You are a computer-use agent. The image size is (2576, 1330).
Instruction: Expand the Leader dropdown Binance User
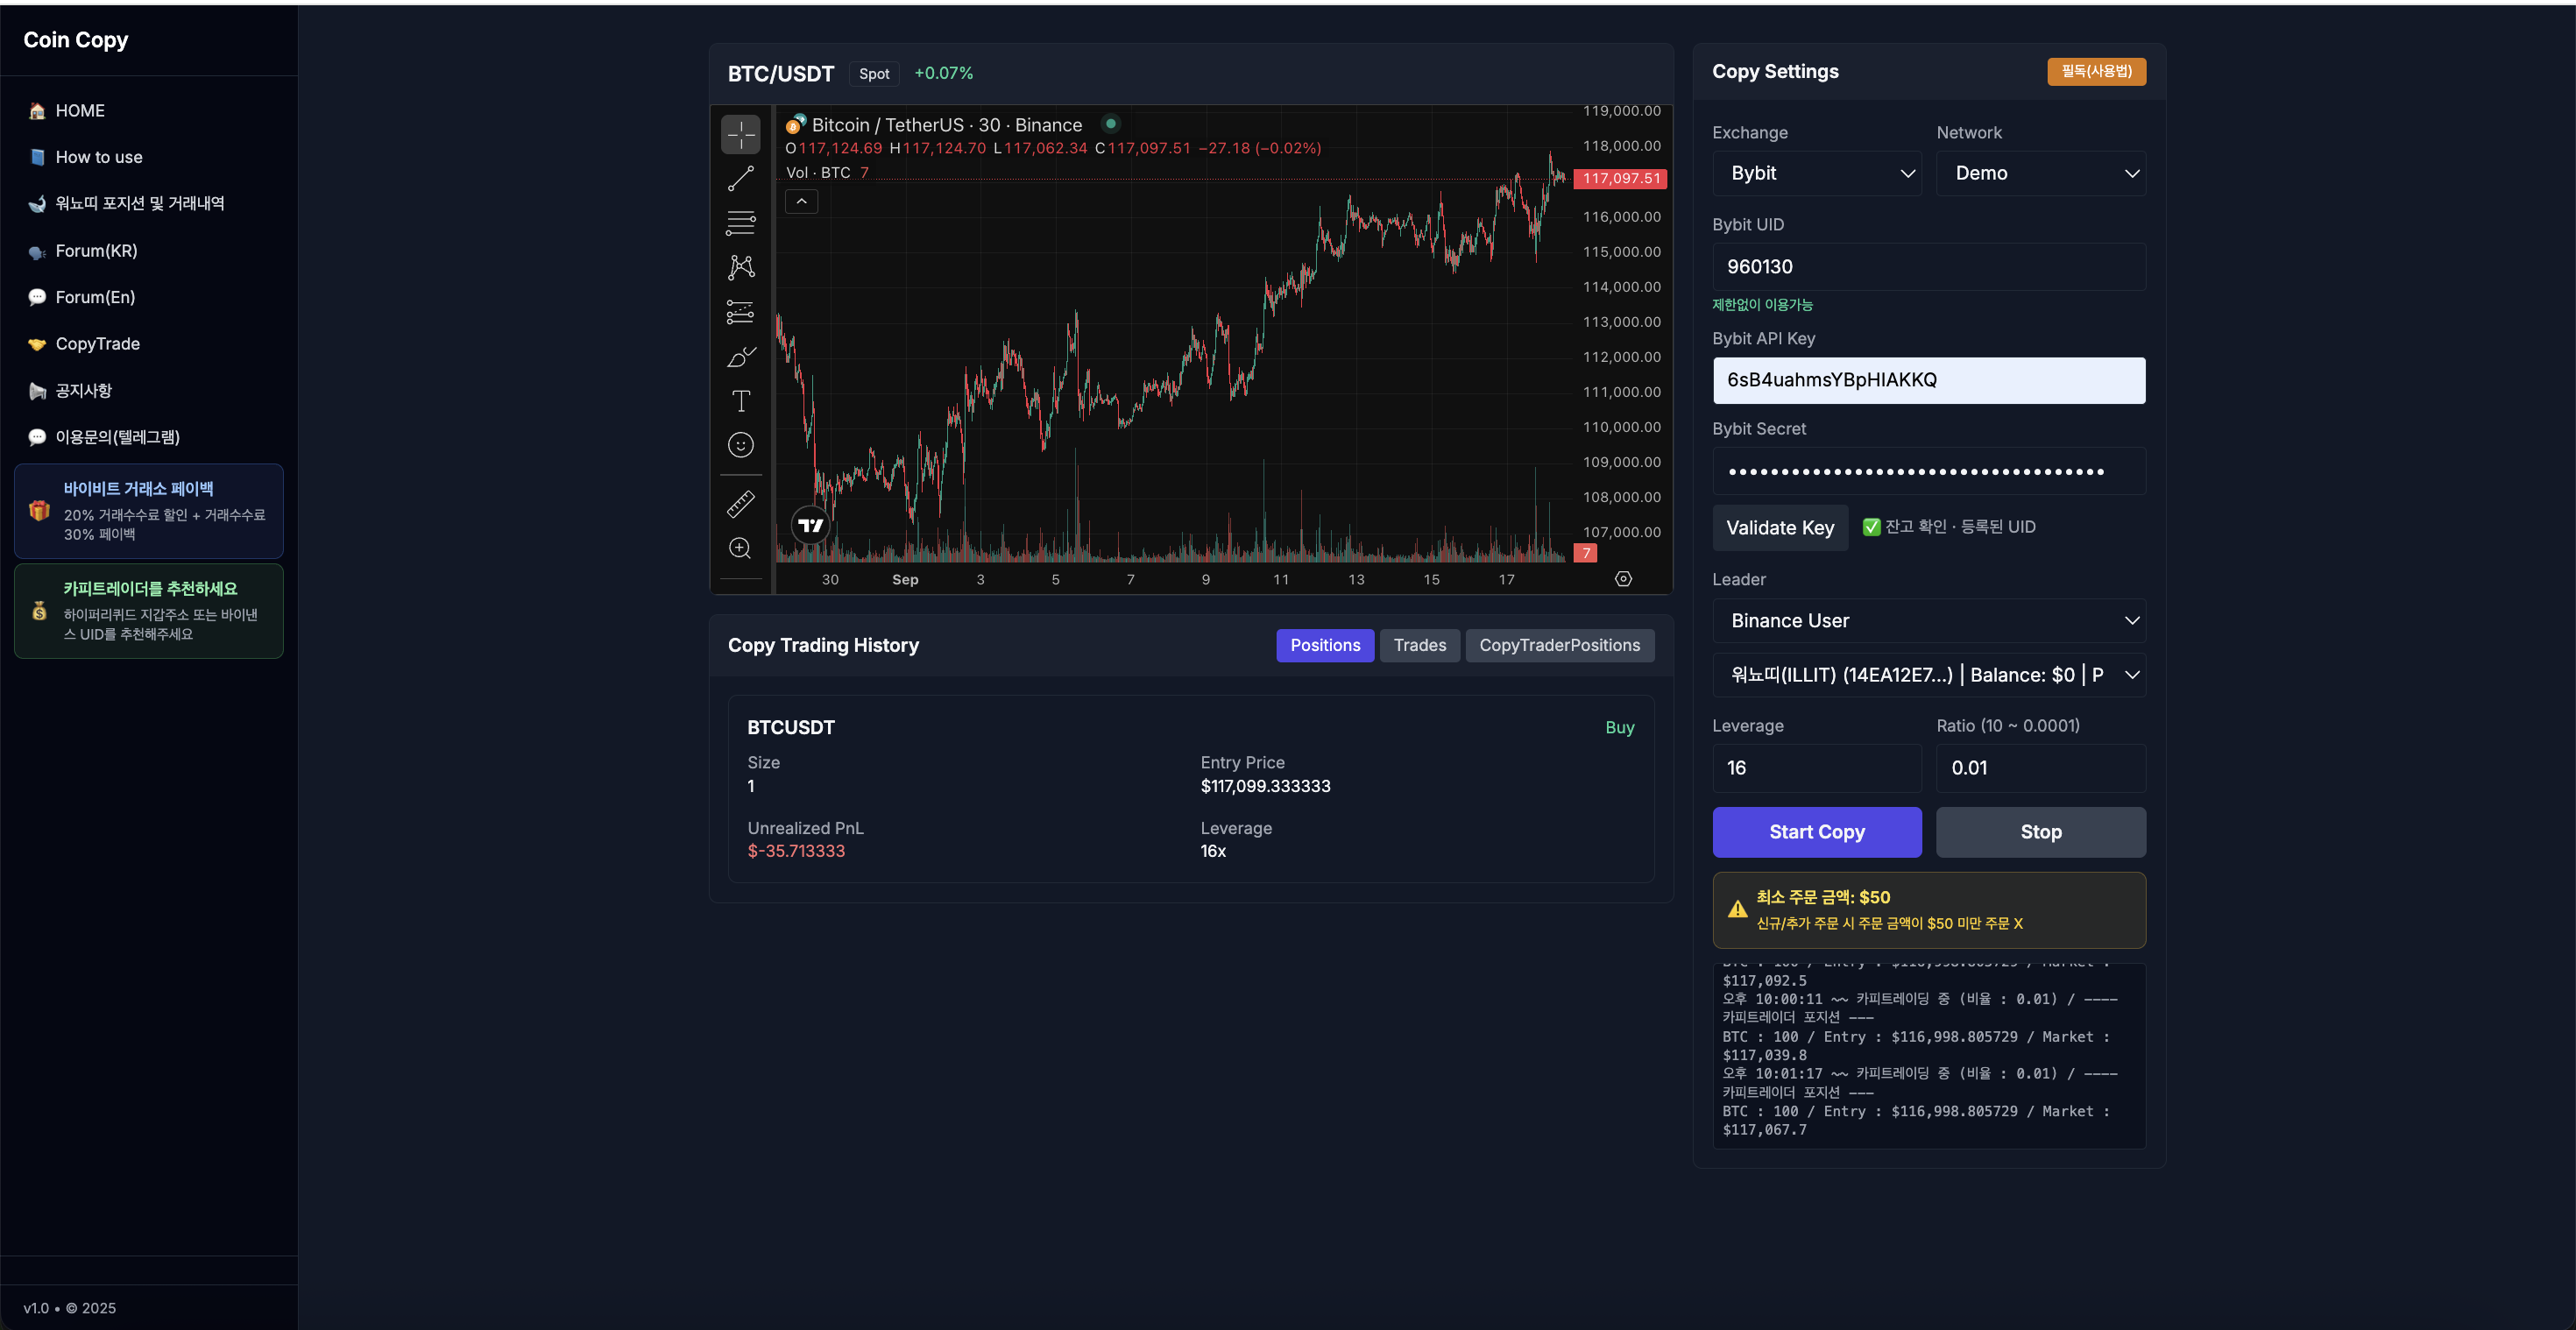[1928, 621]
